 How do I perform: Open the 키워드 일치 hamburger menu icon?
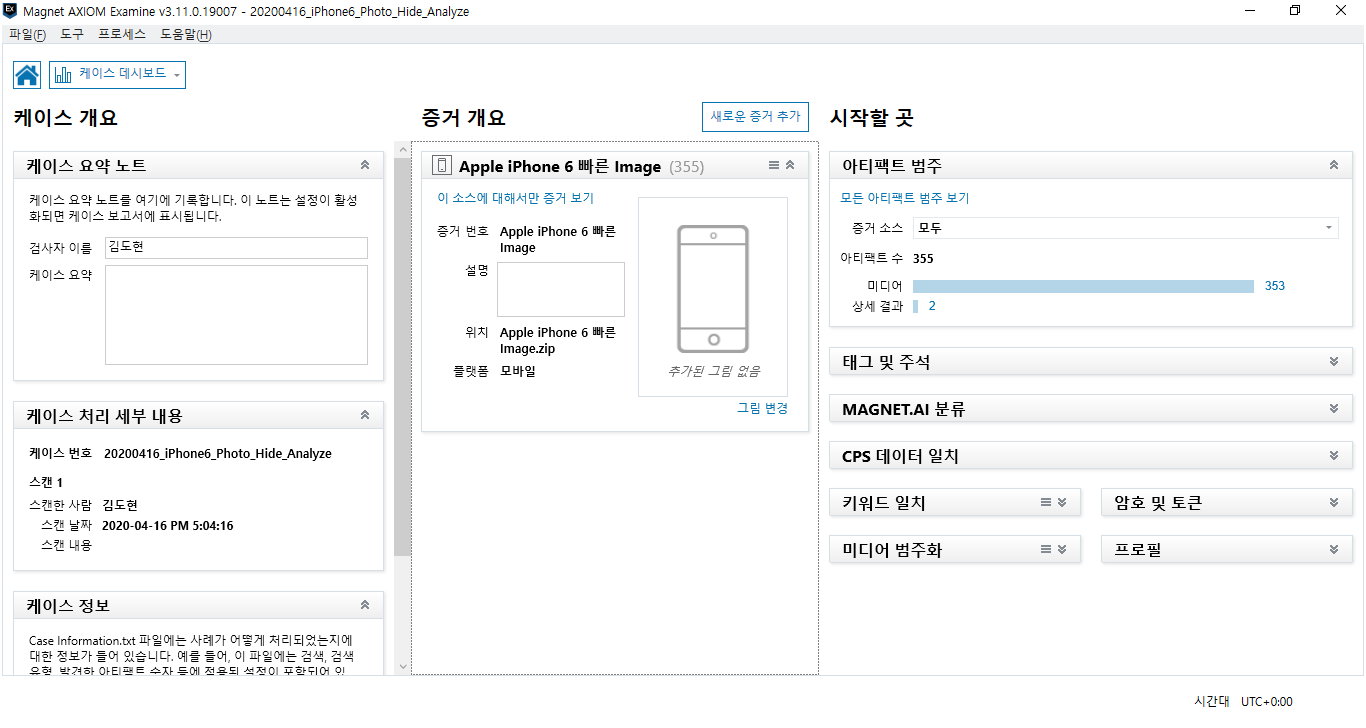coord(1046,502)
